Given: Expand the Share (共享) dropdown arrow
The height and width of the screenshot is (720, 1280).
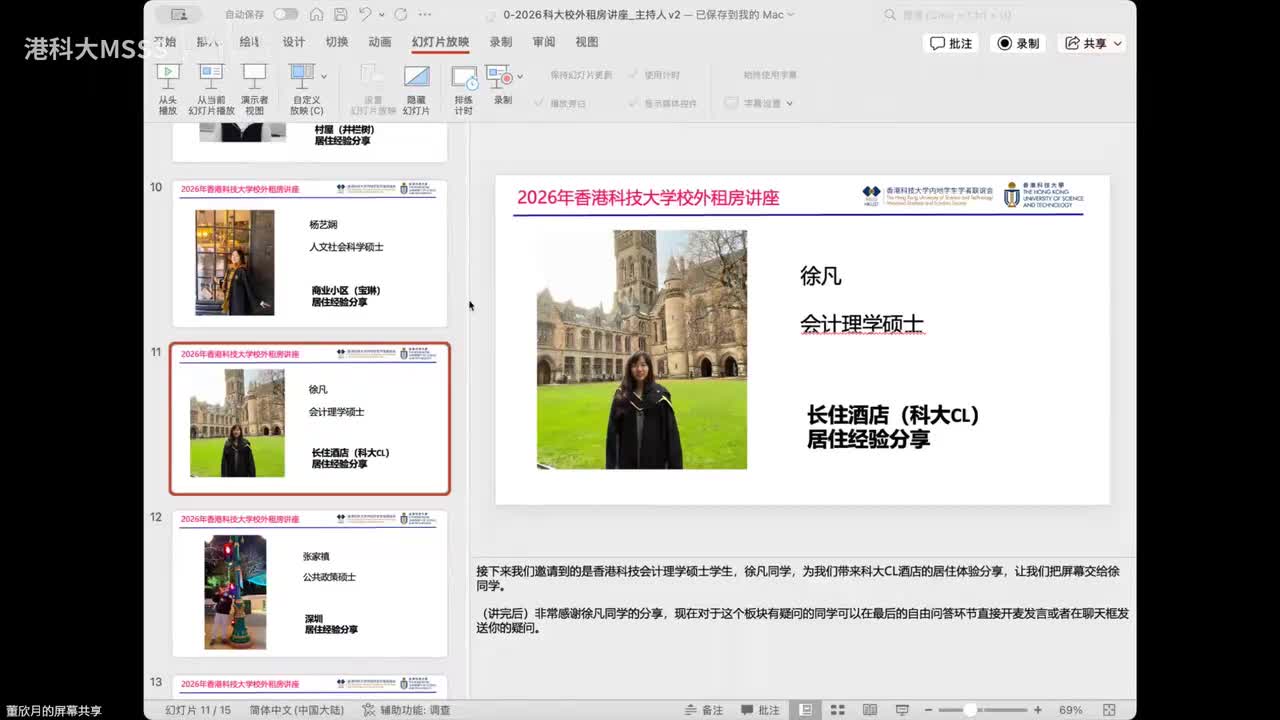Looking at the screenshot, I should pyautogui.click(x=1117, y=43).
